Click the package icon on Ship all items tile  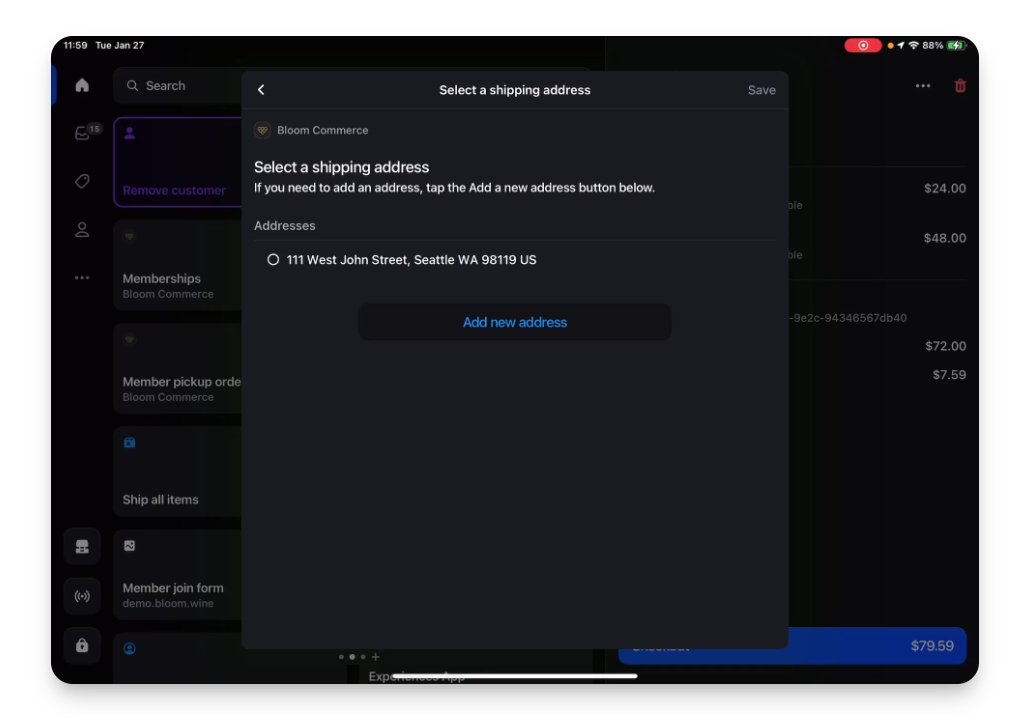point(129,443)
